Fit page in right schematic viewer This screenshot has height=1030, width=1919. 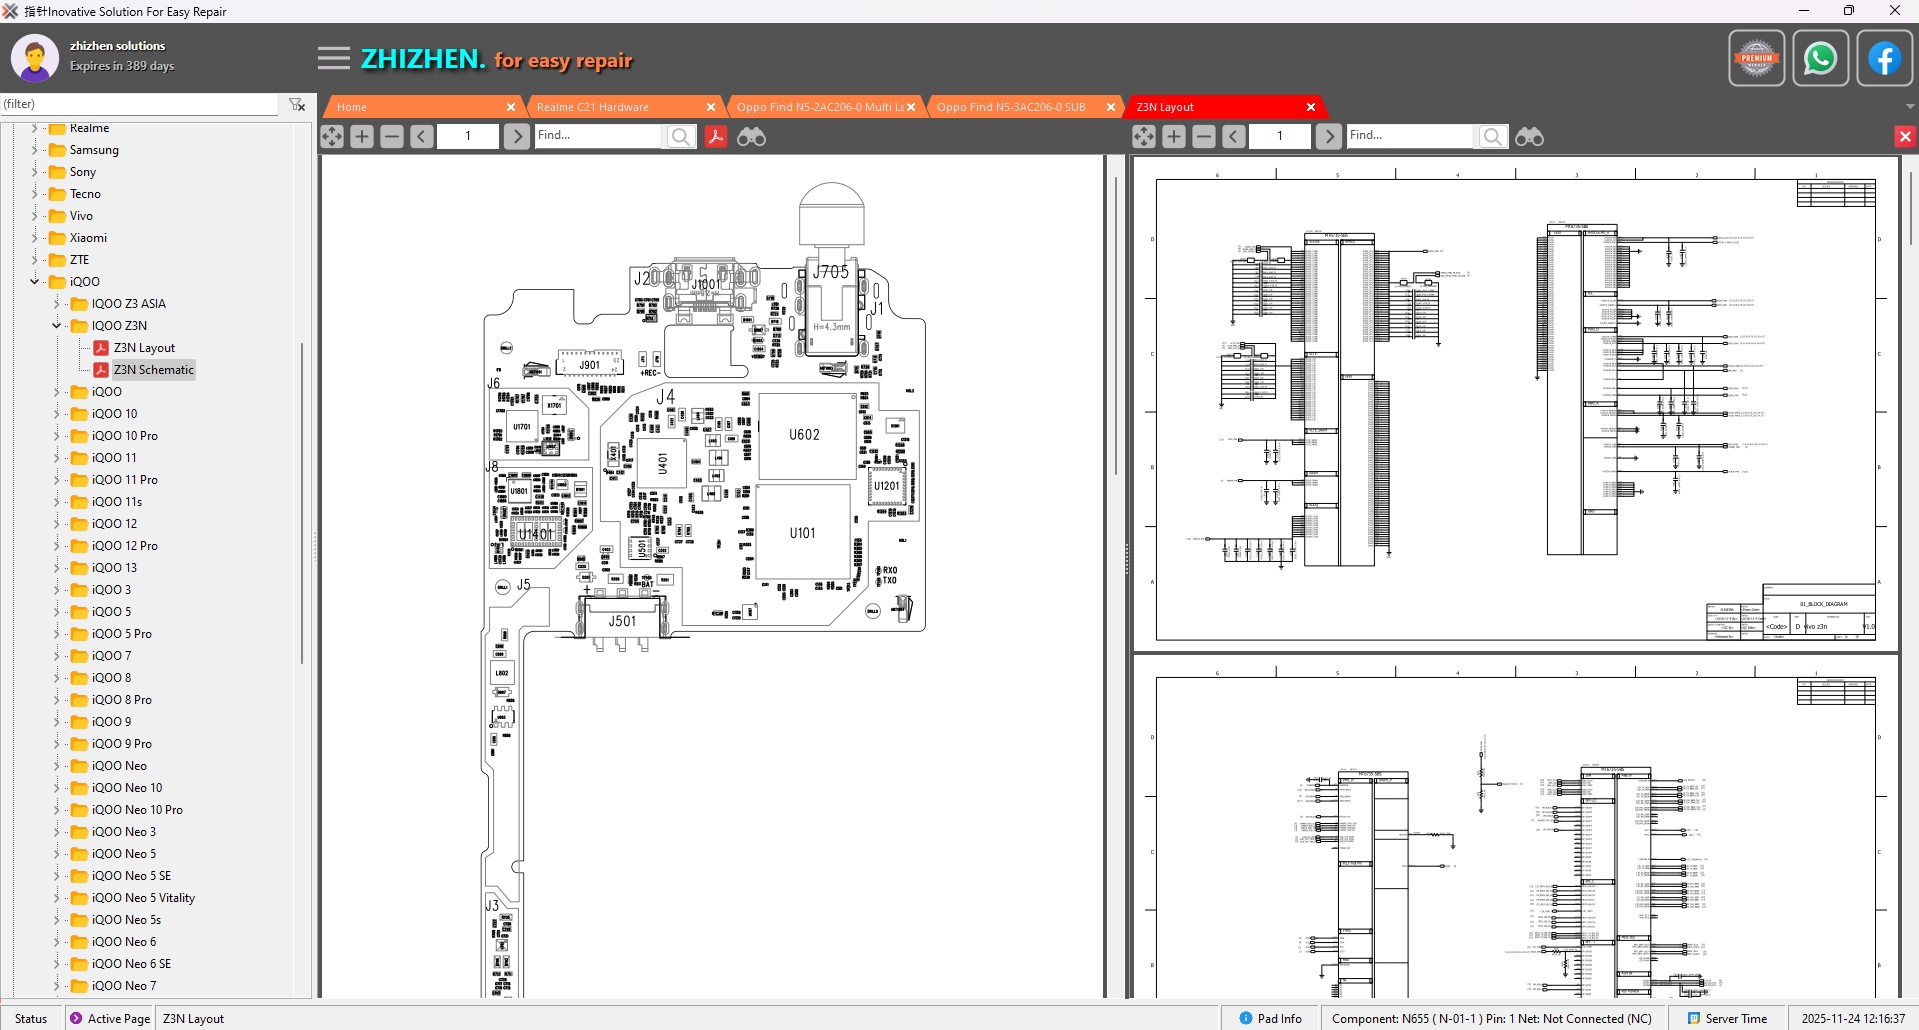[1144, 136]
